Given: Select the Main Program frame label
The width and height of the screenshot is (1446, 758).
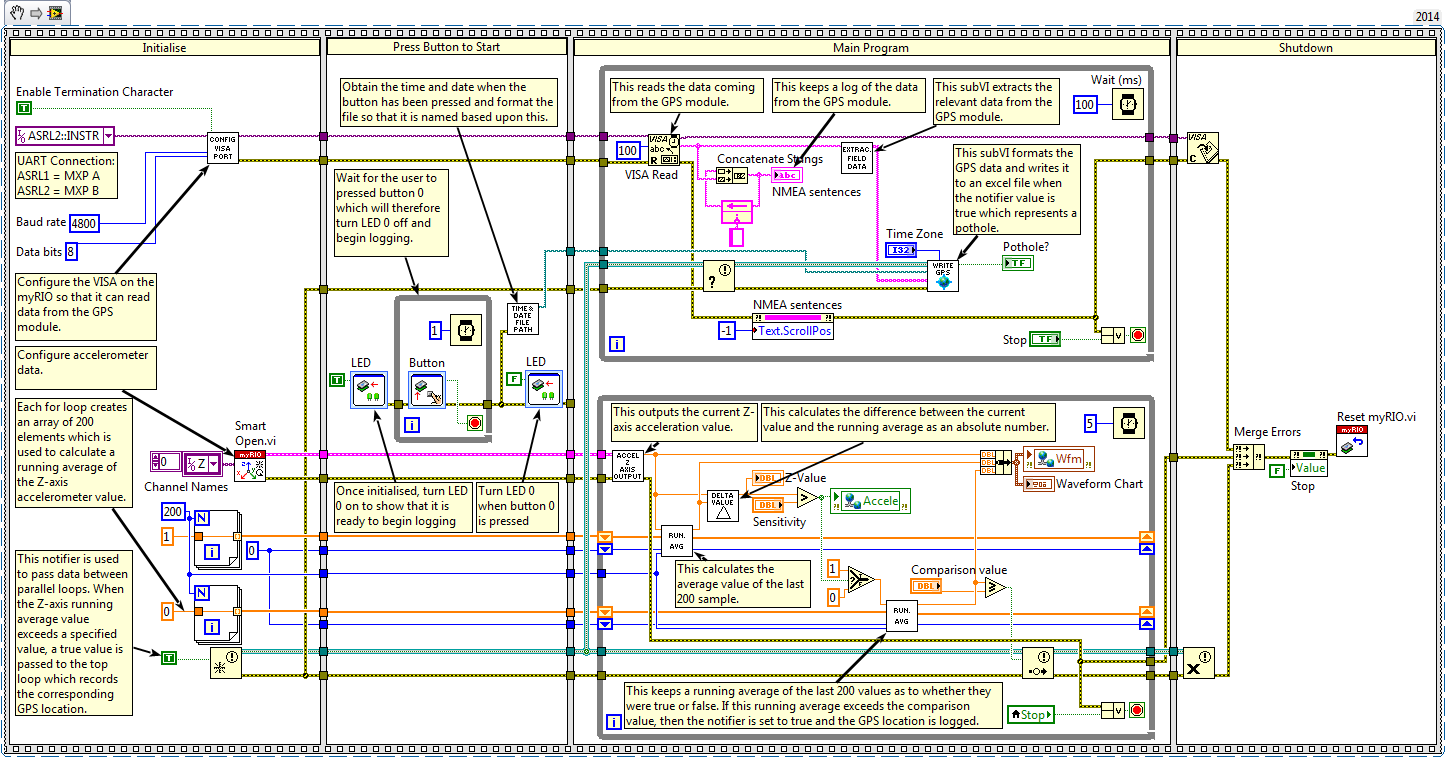Looking at the screenshot, I should click(870, 47).
